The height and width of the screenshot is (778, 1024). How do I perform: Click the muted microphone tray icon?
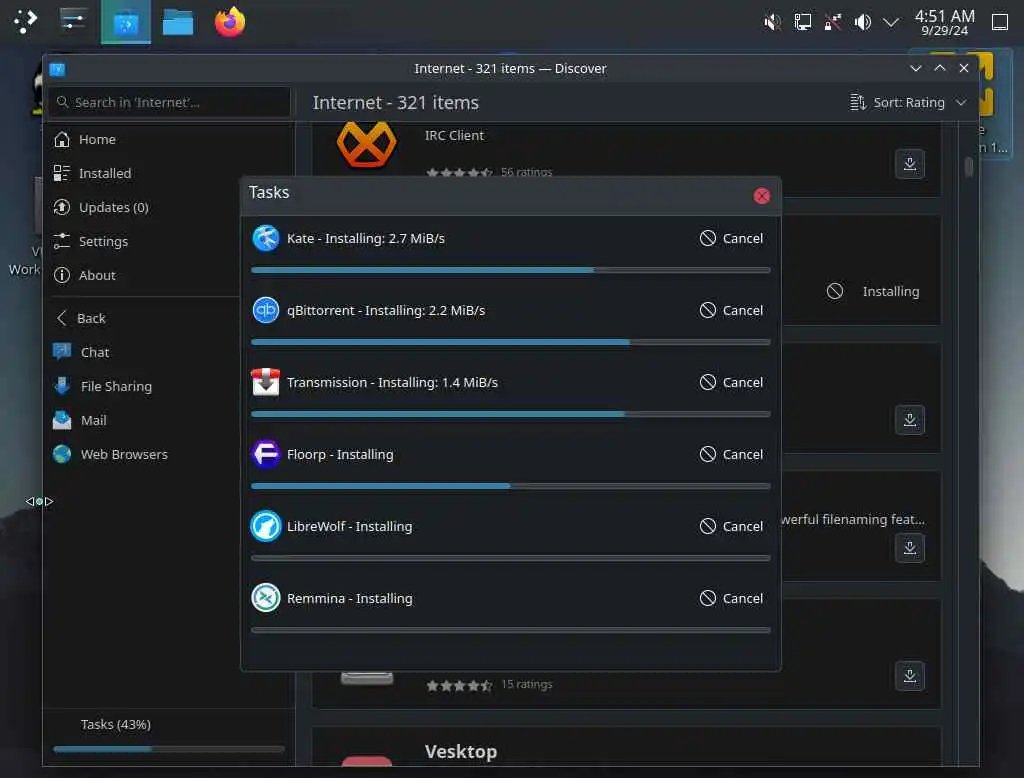coord(772,22)
